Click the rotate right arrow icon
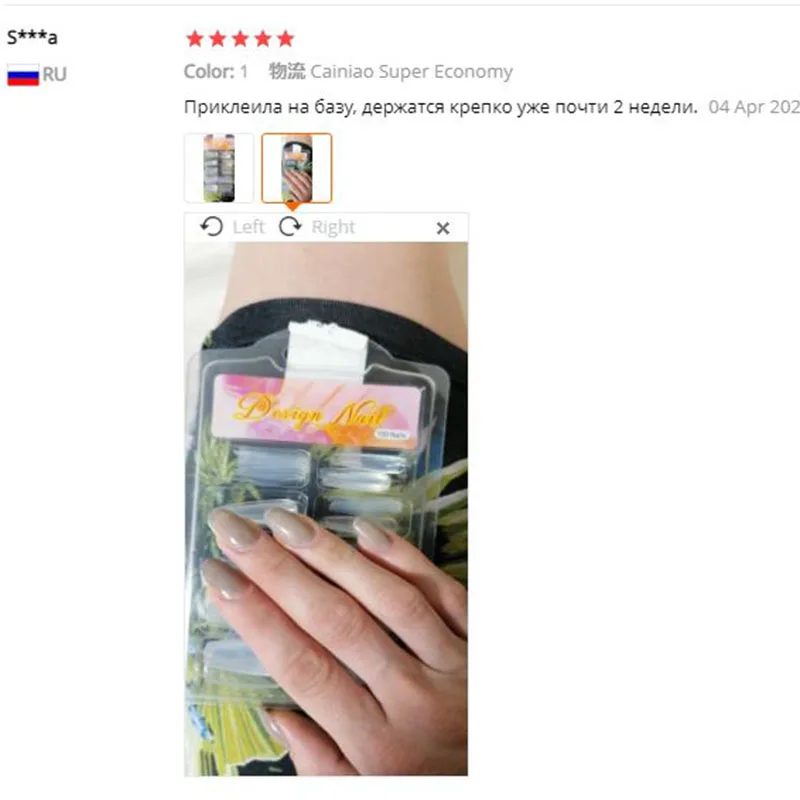 290,227
